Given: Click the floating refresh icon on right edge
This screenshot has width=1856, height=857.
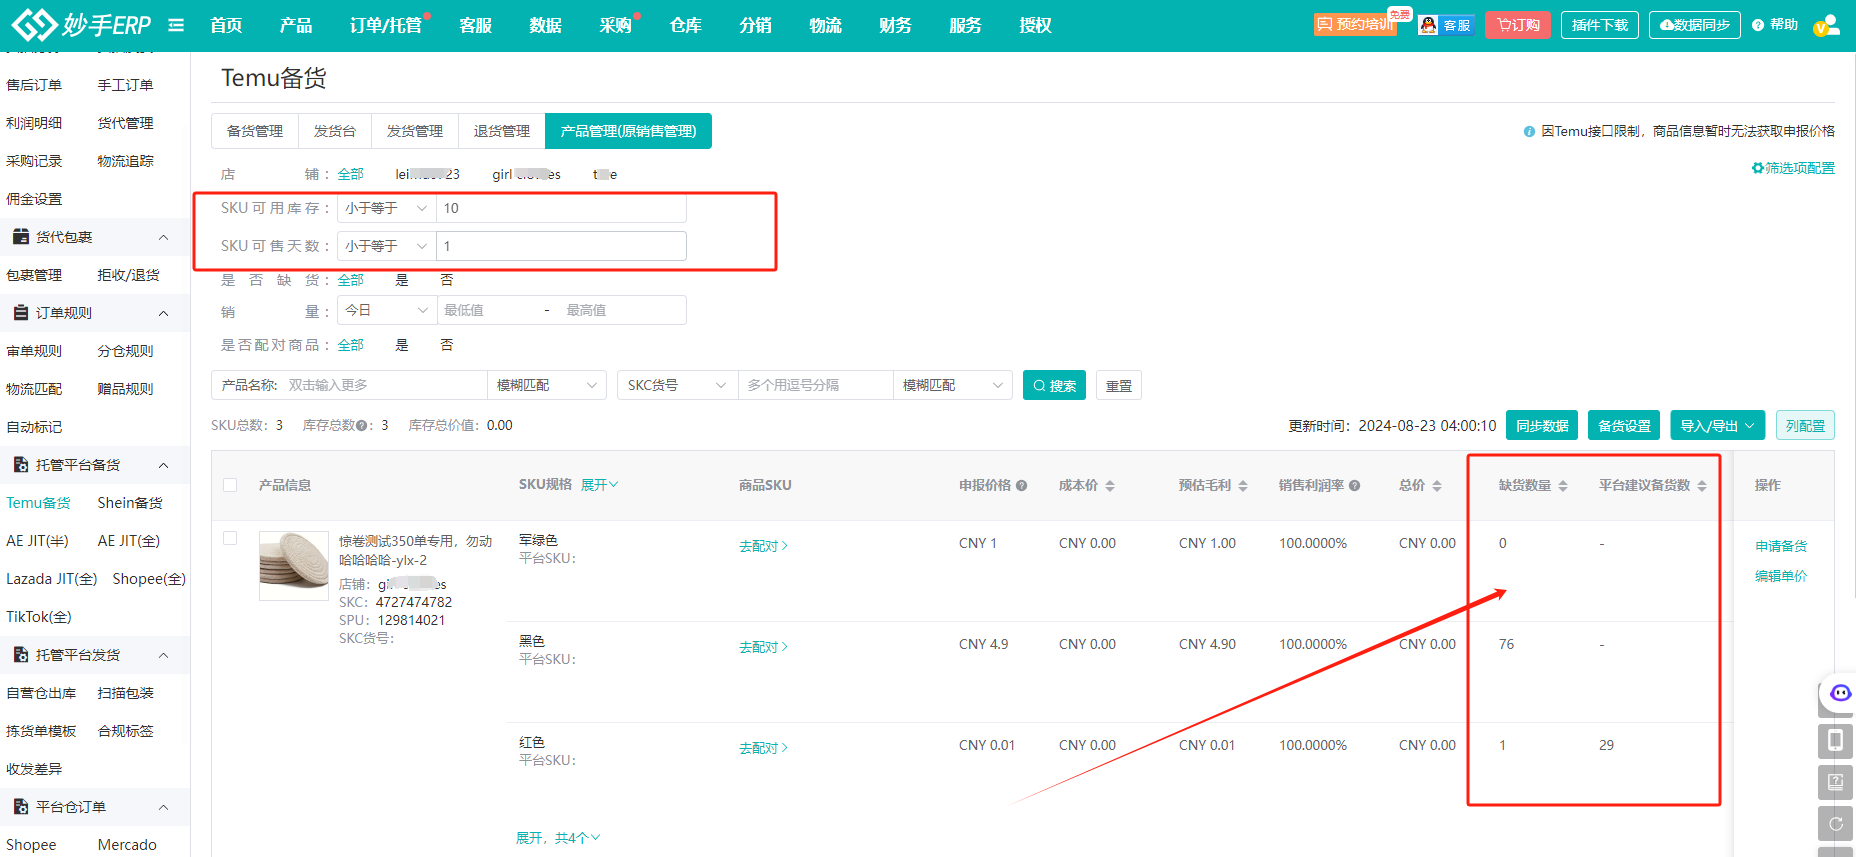Looking at the screenshot, I should click(x=1835, y=824).
